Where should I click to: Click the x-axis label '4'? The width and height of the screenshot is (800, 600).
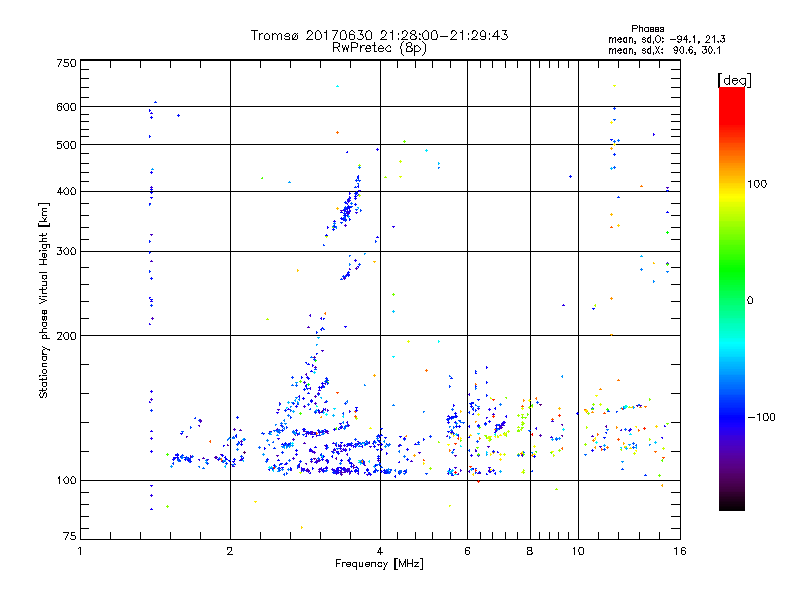coord(380,551)
